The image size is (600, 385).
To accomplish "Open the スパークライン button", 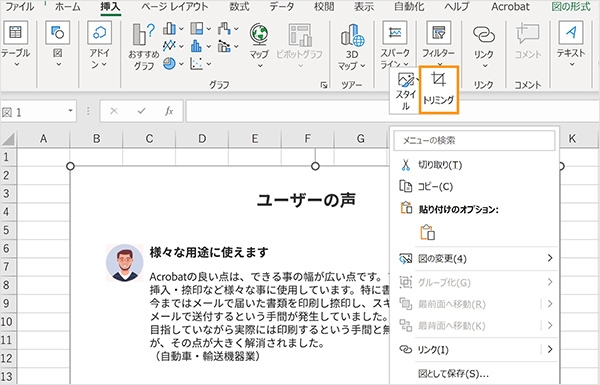I will 395,44.
